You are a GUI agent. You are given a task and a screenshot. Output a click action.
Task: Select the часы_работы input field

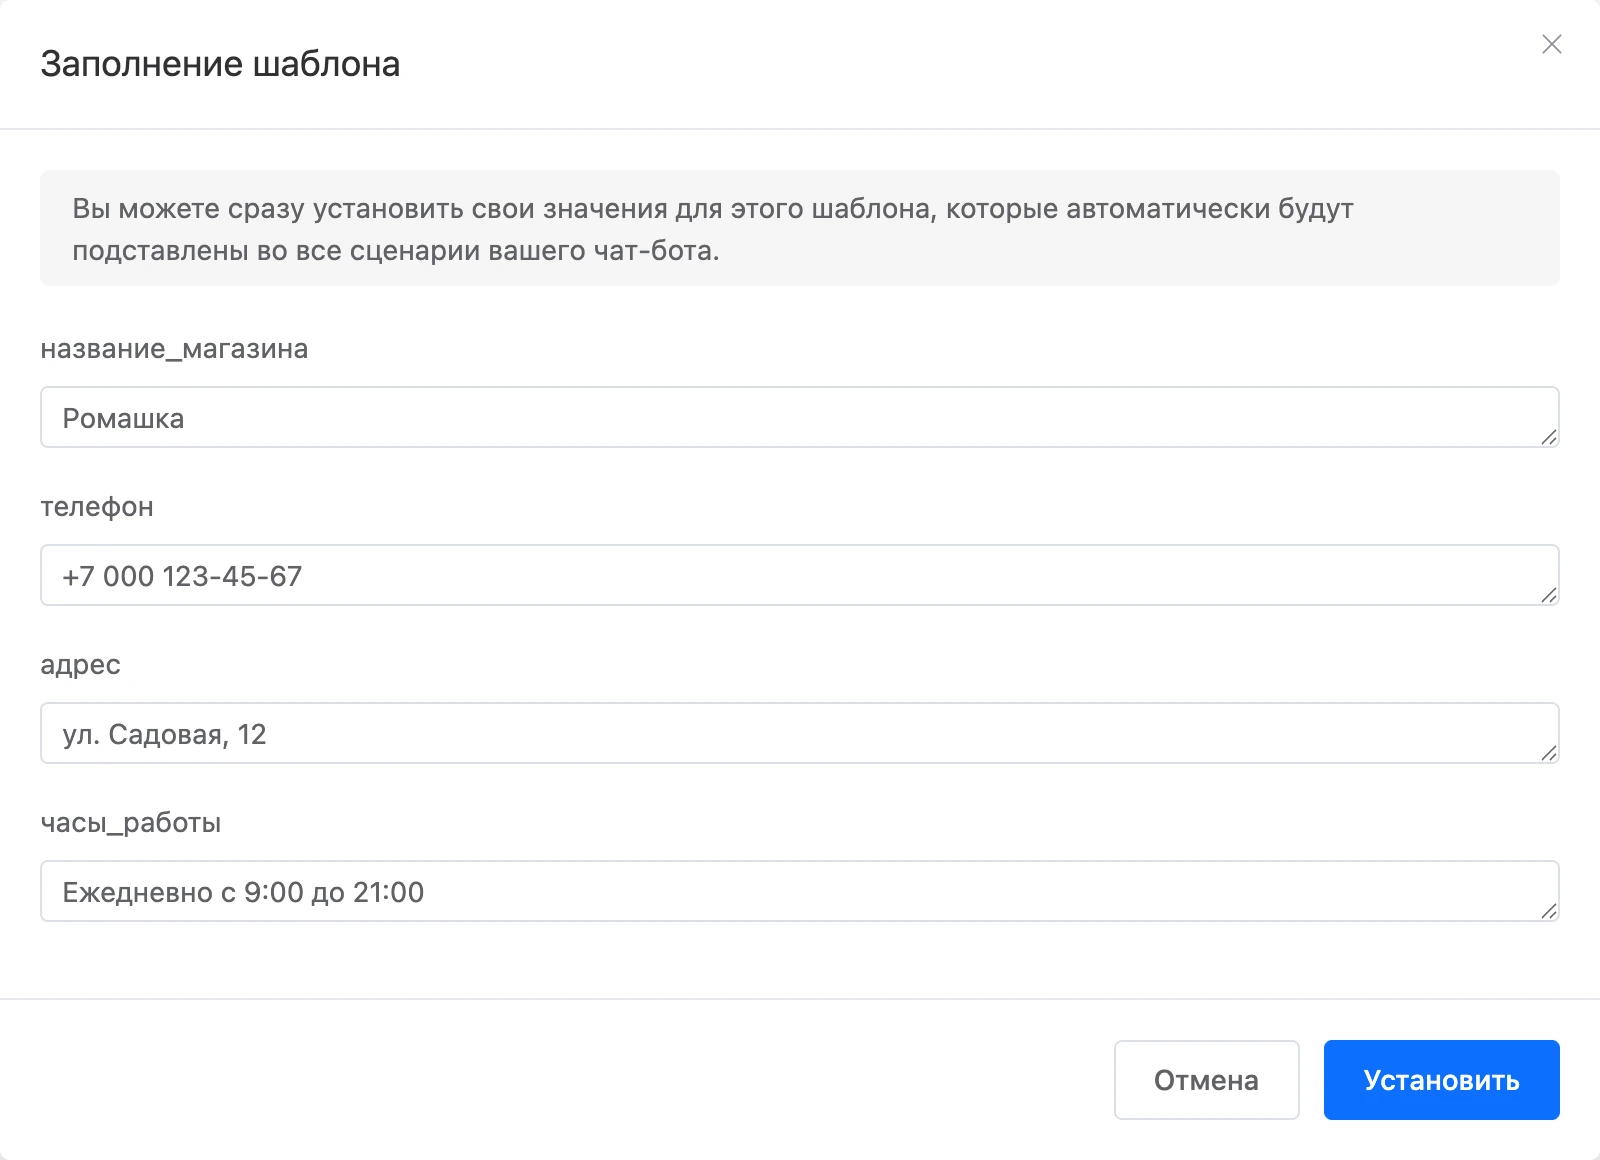[x=800, y=891]
